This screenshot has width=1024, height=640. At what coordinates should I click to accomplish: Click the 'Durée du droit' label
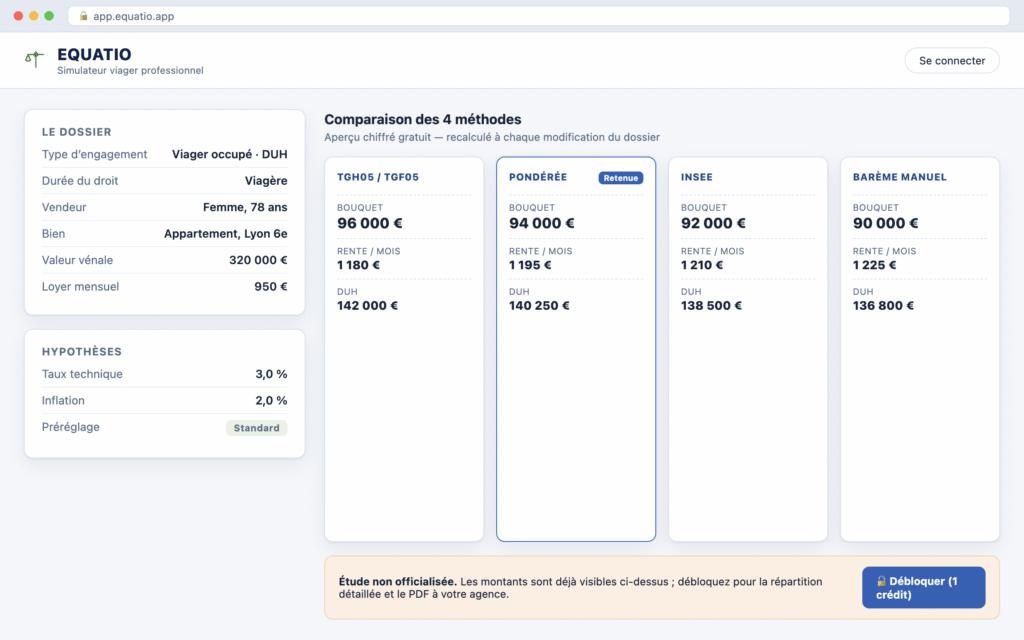[80, 181]
